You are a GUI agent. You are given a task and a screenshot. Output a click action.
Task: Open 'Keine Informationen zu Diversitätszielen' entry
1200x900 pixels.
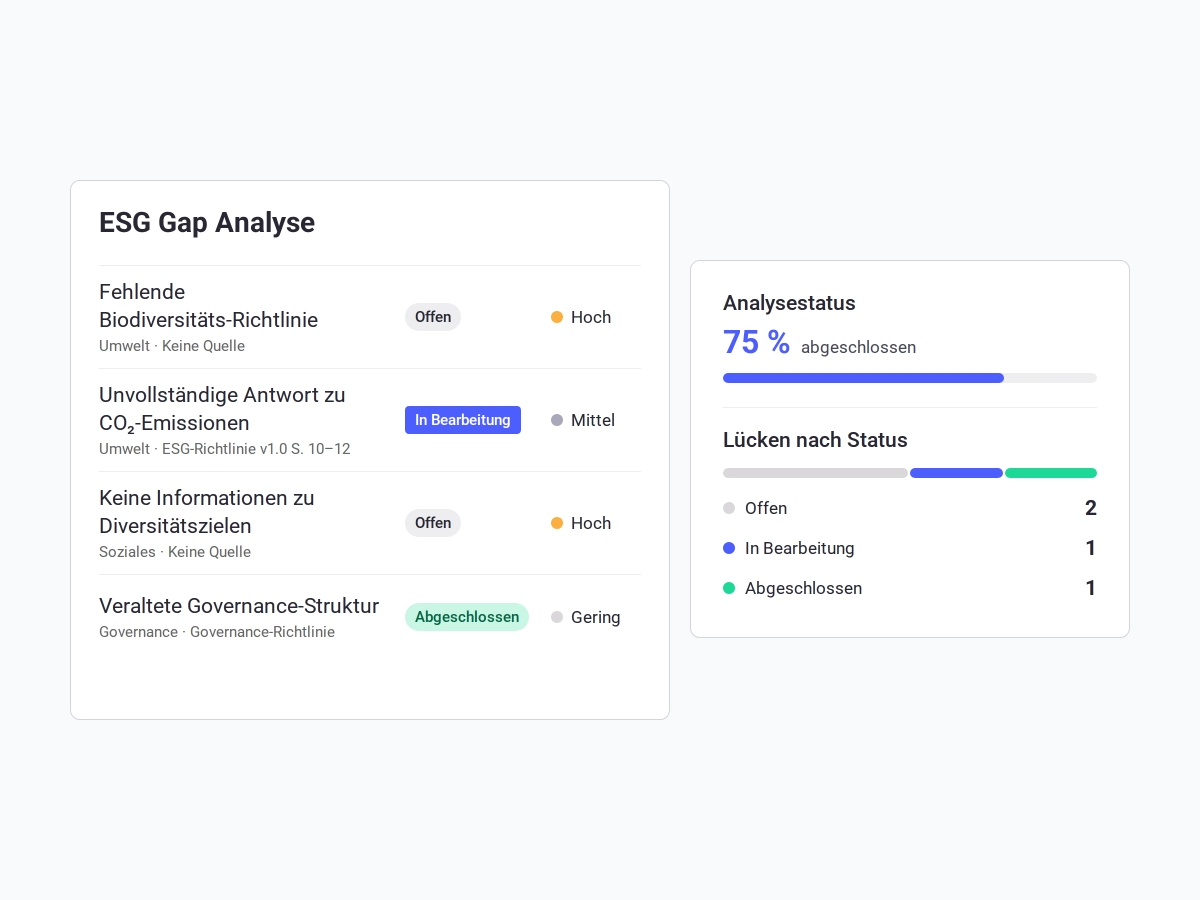[x=370, y=523]
